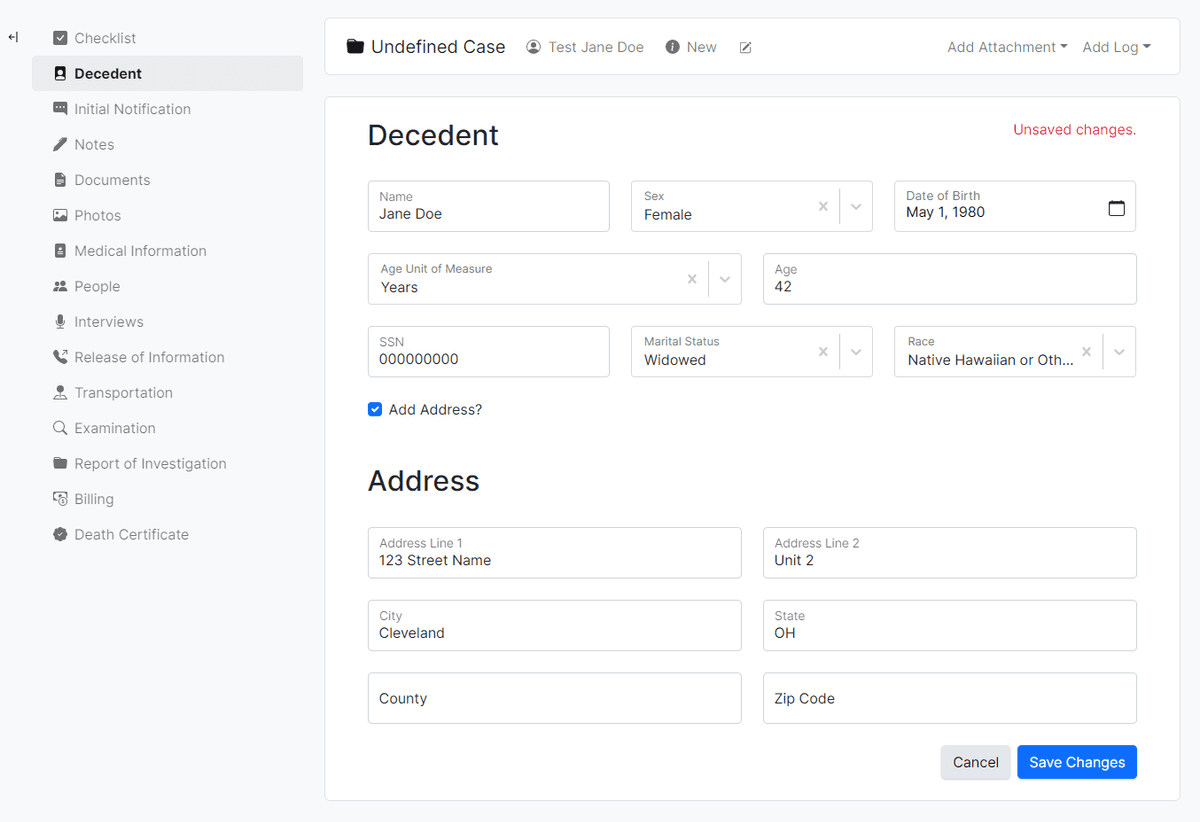The height and width of the screenshot is (822, 1200).
Task: Click the Save Changes button
Action: click(x=1076, y=761)
